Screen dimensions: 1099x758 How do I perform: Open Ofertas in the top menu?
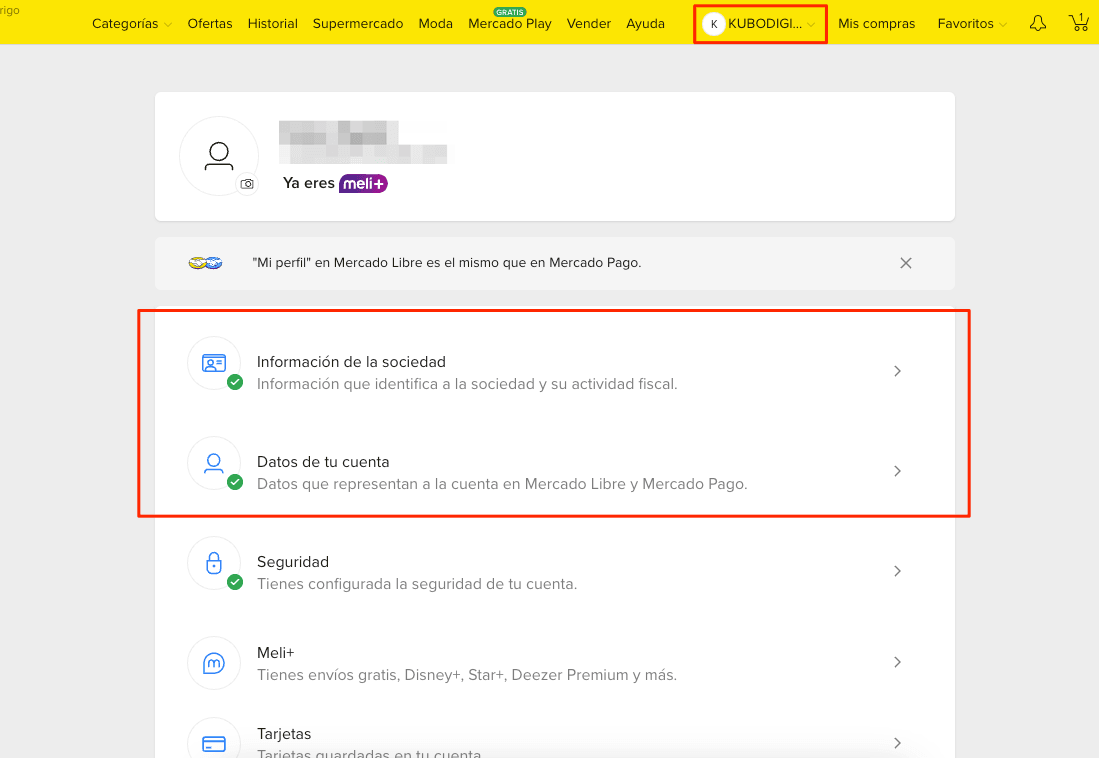click(210, 24)
